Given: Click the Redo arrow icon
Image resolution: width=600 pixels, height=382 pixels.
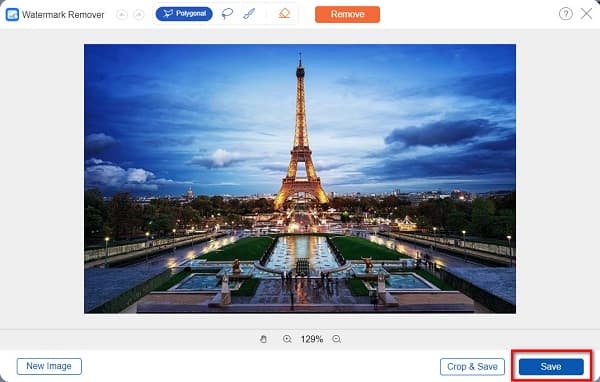Looking at the screenshot, I should (x=139, y=15).
